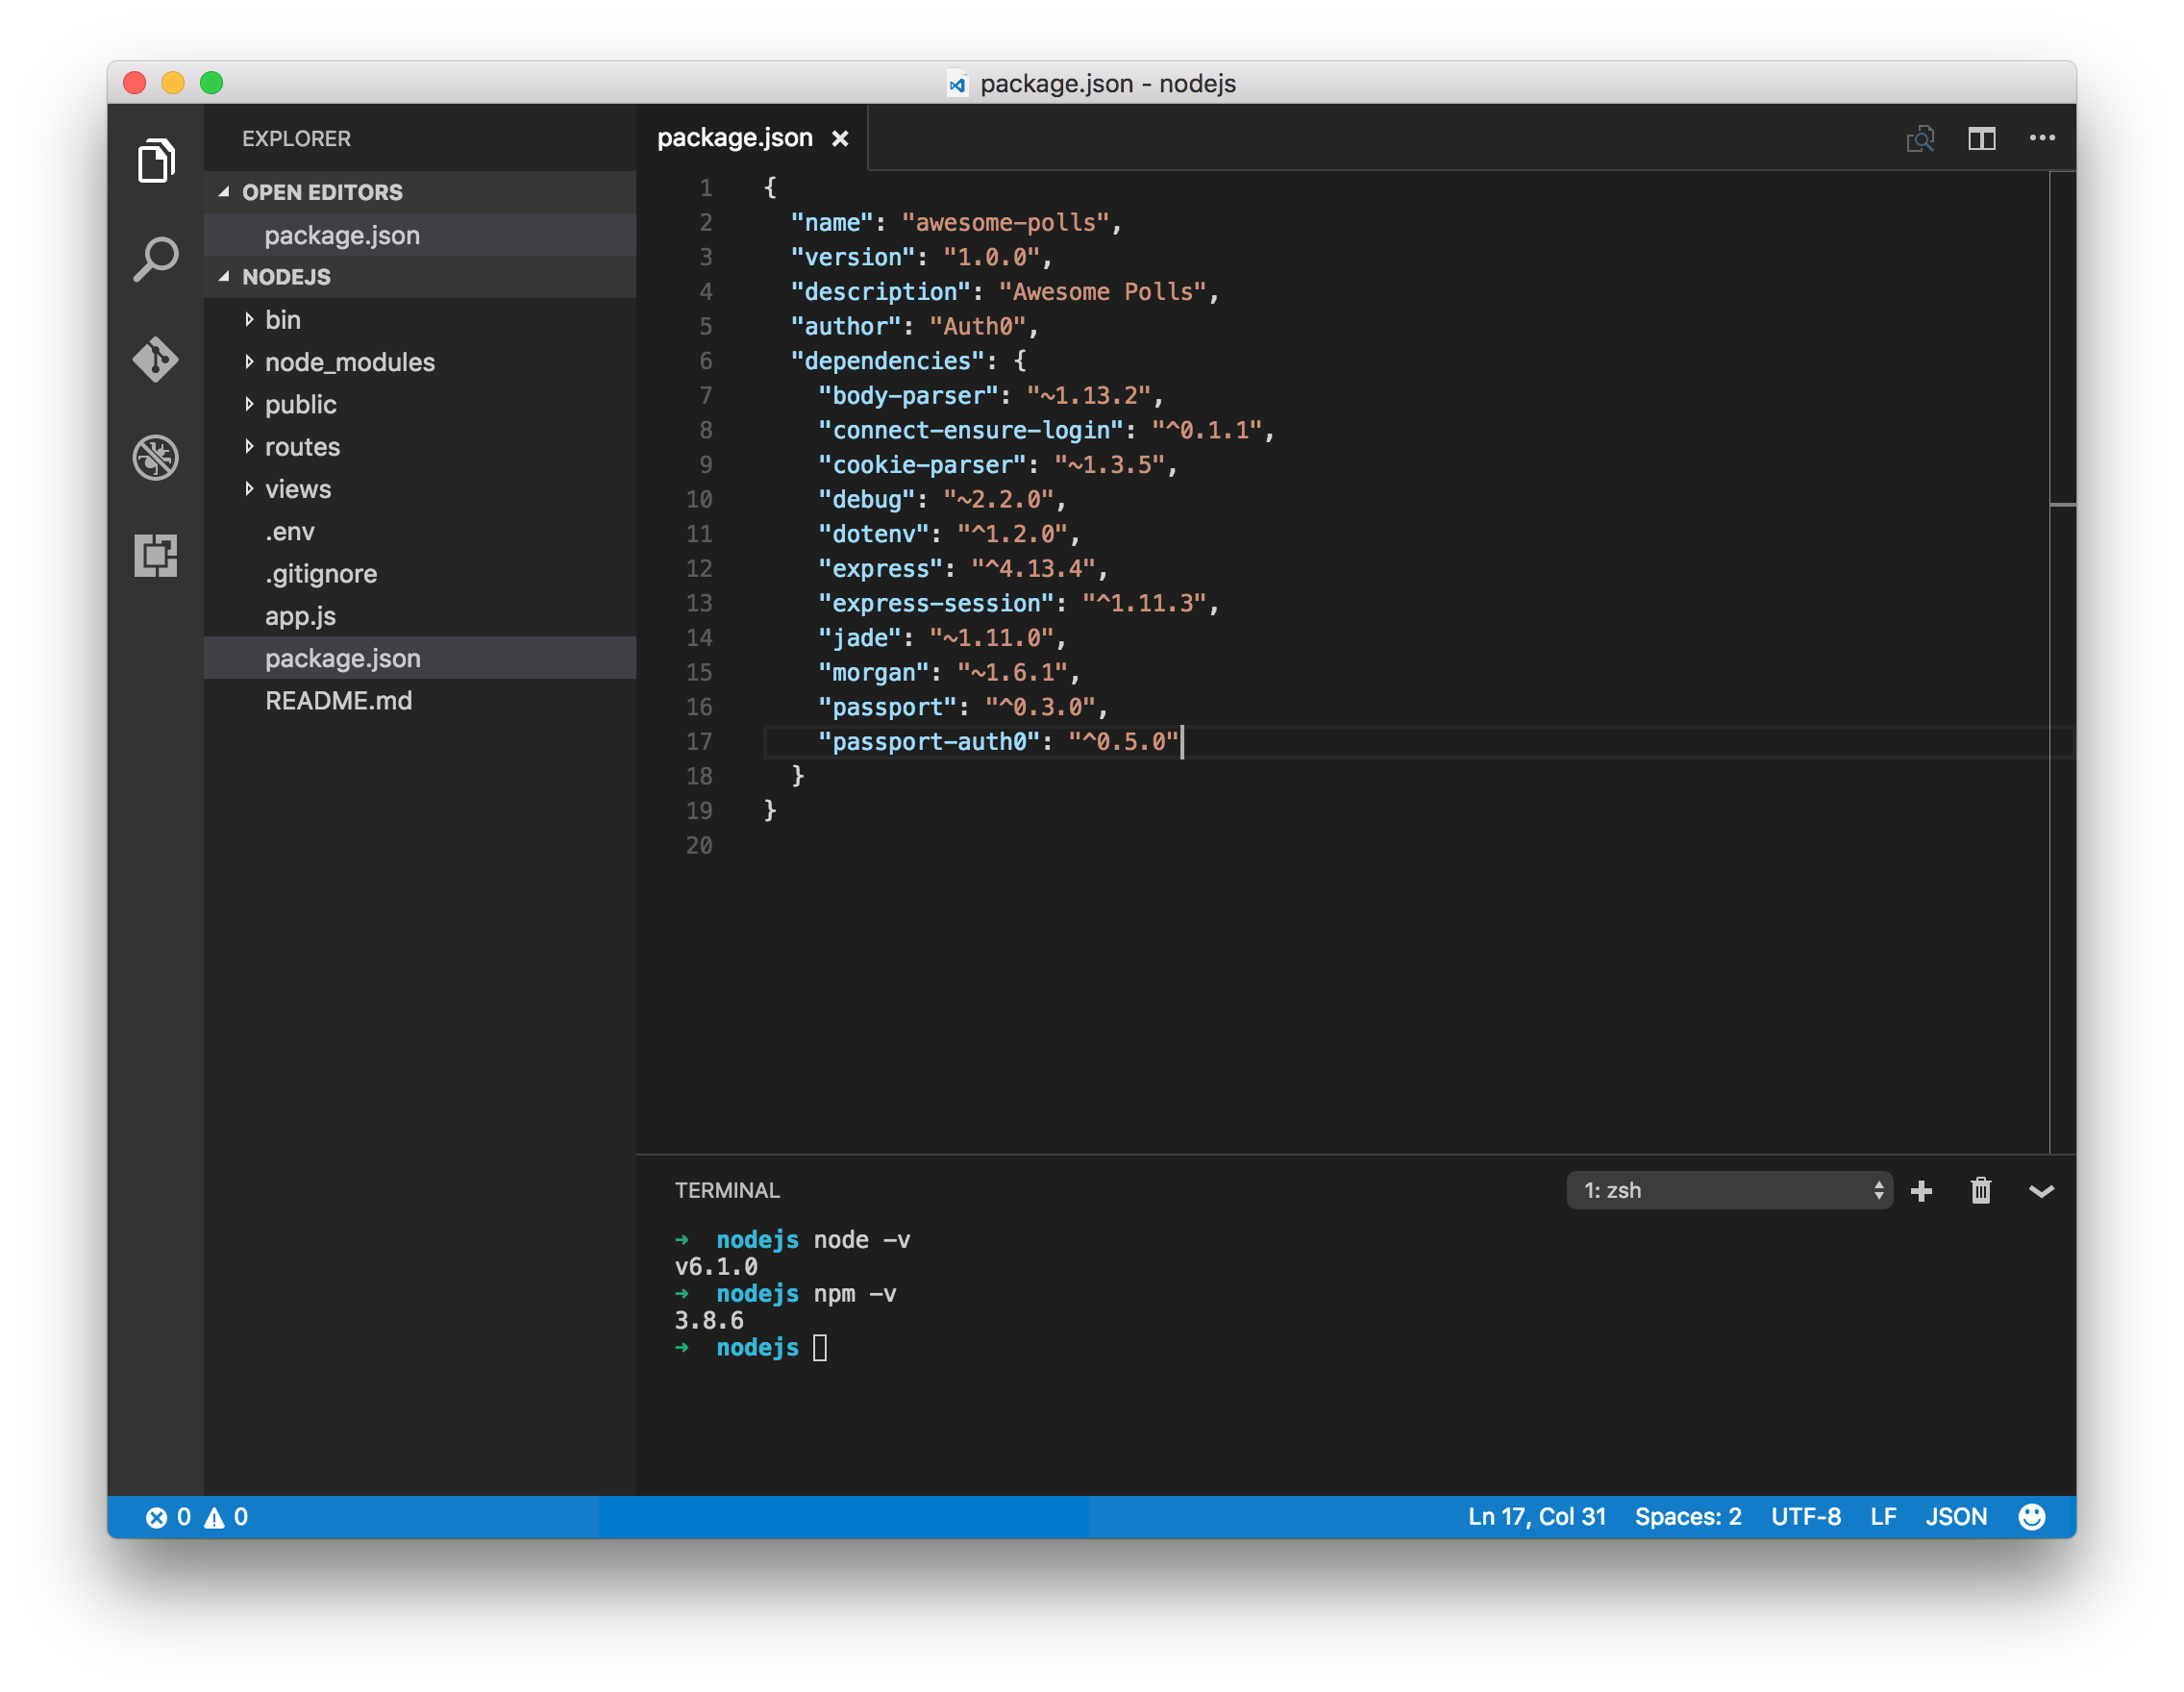Open README.md from the file tree
Viewport: 2184px width, 1692px height.
(x=339, y=700)
